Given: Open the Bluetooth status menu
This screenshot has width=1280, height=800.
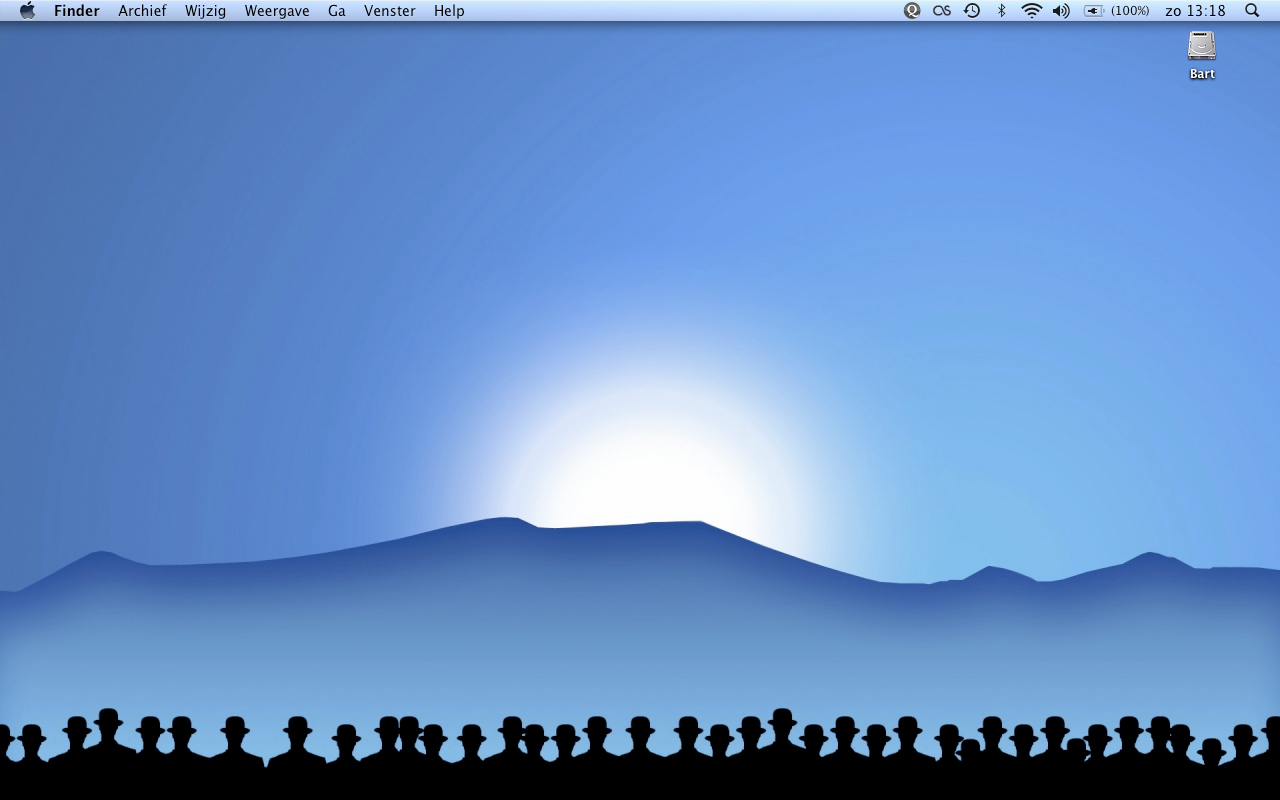Looking at the screenshot, I should click(x=1001, y=11).
